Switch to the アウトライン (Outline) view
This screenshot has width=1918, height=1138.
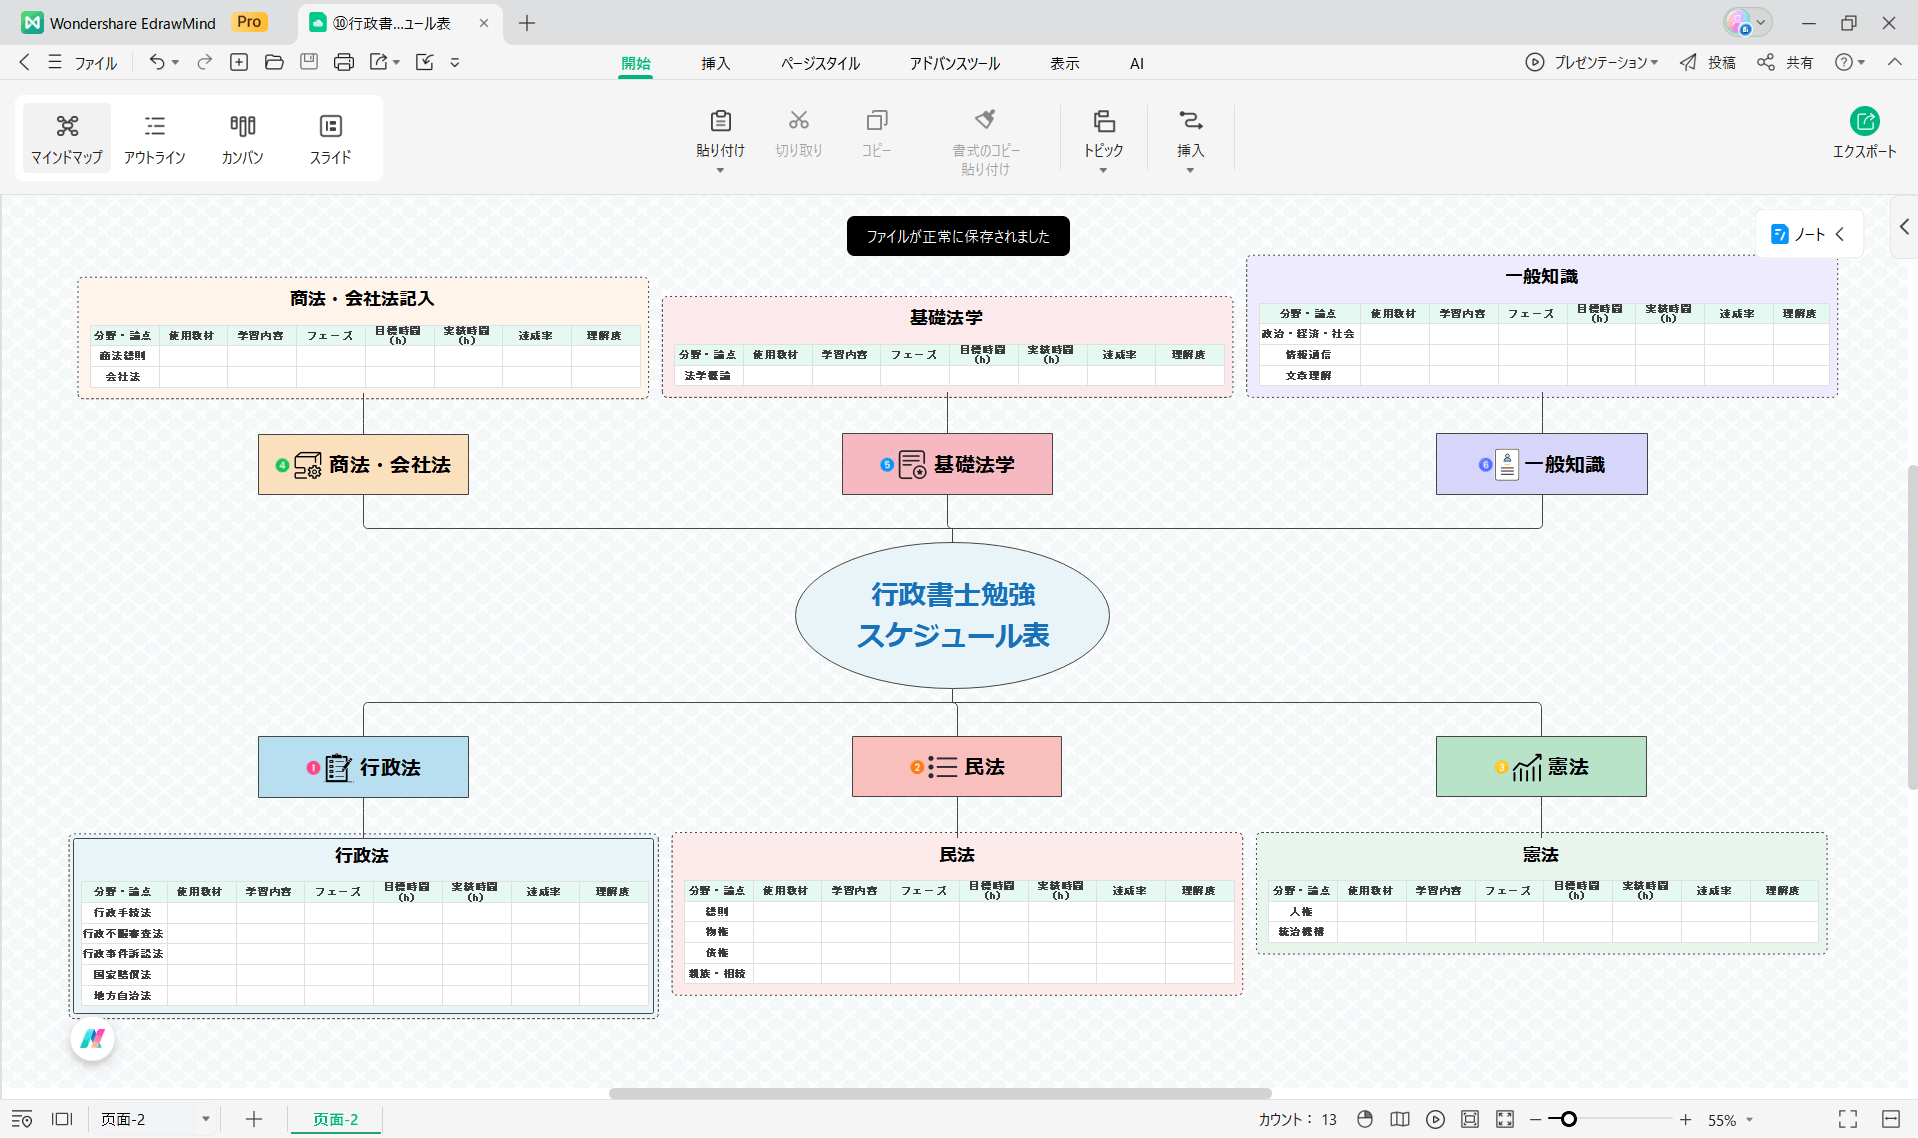click(x=155, y=138)
